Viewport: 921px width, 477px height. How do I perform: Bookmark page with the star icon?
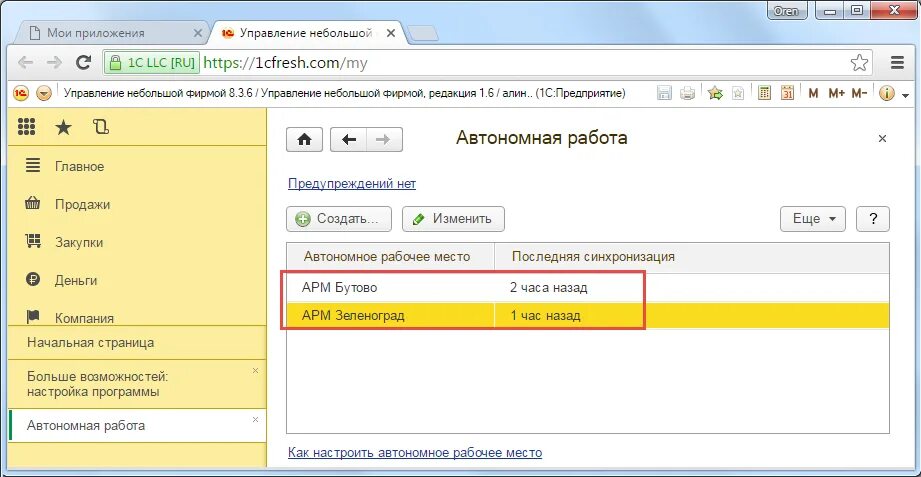coord(859,62)
